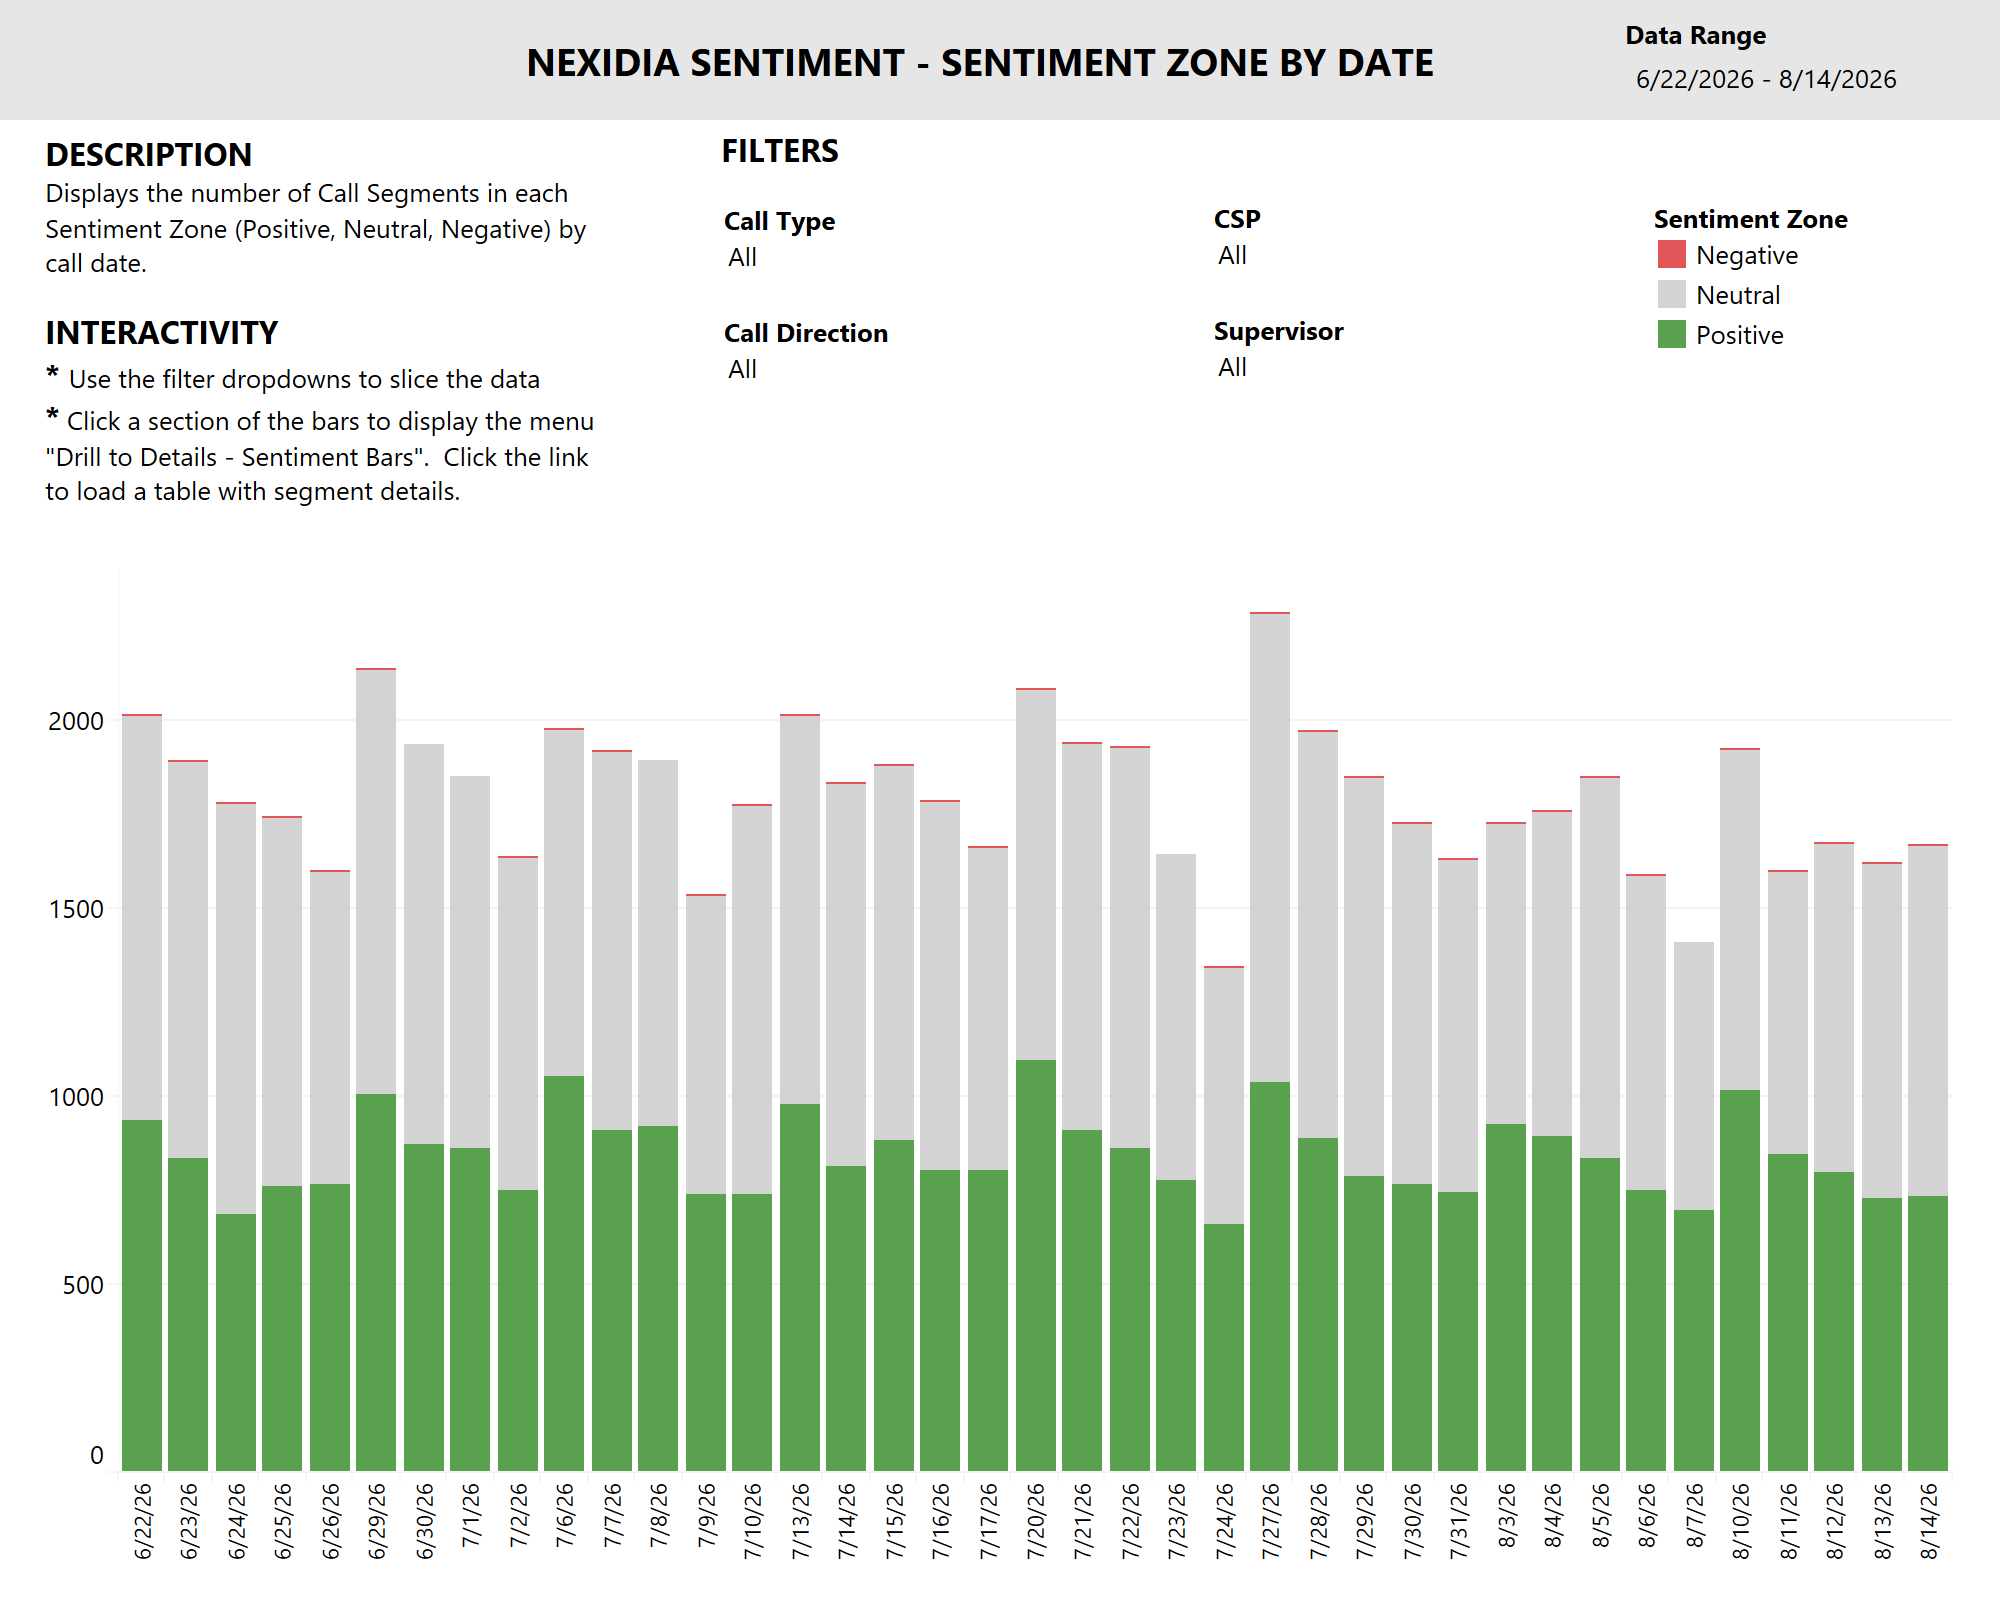This screenshot has height=1600, width=2000.
Task: Select the Neutral segment of 6/29/26 bar
Action: 376,882
